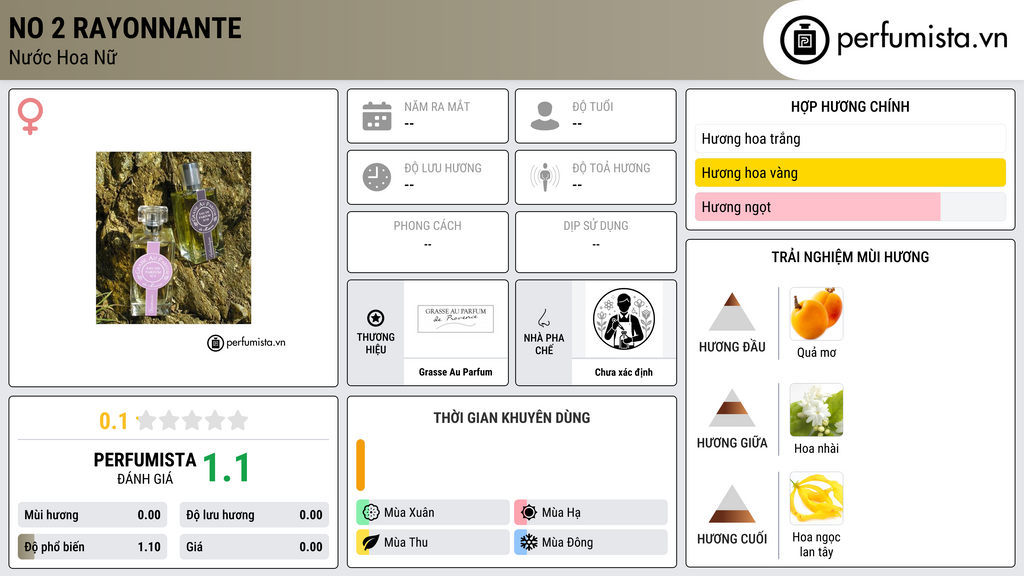
Task: Click the Perfumista đánh giá label
Action: click(145, 468)
